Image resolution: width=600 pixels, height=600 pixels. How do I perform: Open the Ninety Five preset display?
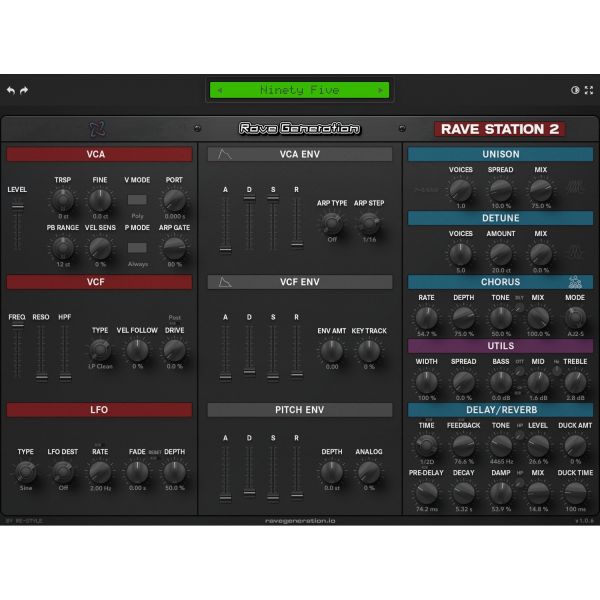point(300,90)
